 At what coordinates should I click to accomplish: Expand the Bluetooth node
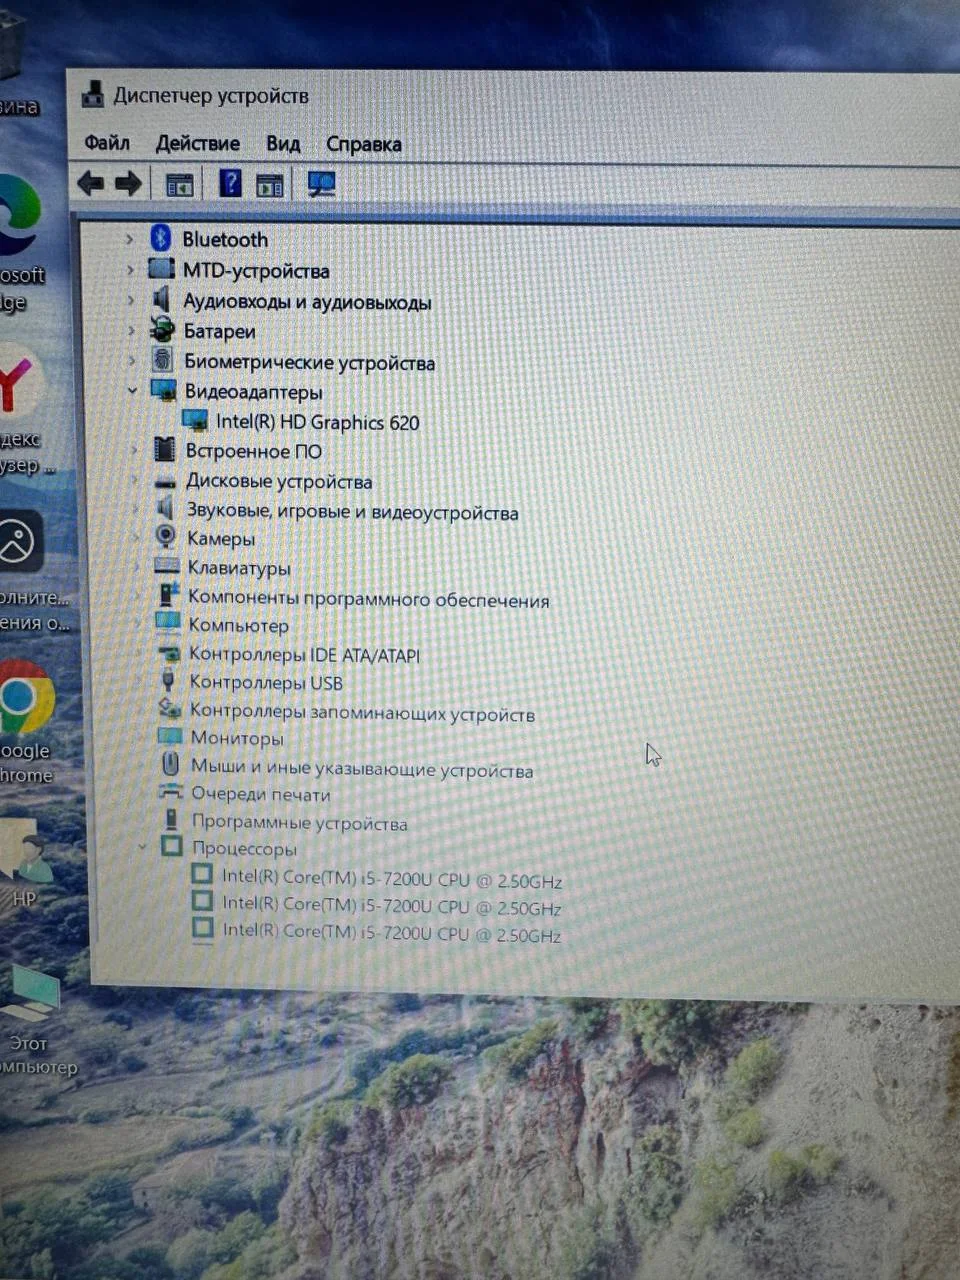(x=129, y=239)
